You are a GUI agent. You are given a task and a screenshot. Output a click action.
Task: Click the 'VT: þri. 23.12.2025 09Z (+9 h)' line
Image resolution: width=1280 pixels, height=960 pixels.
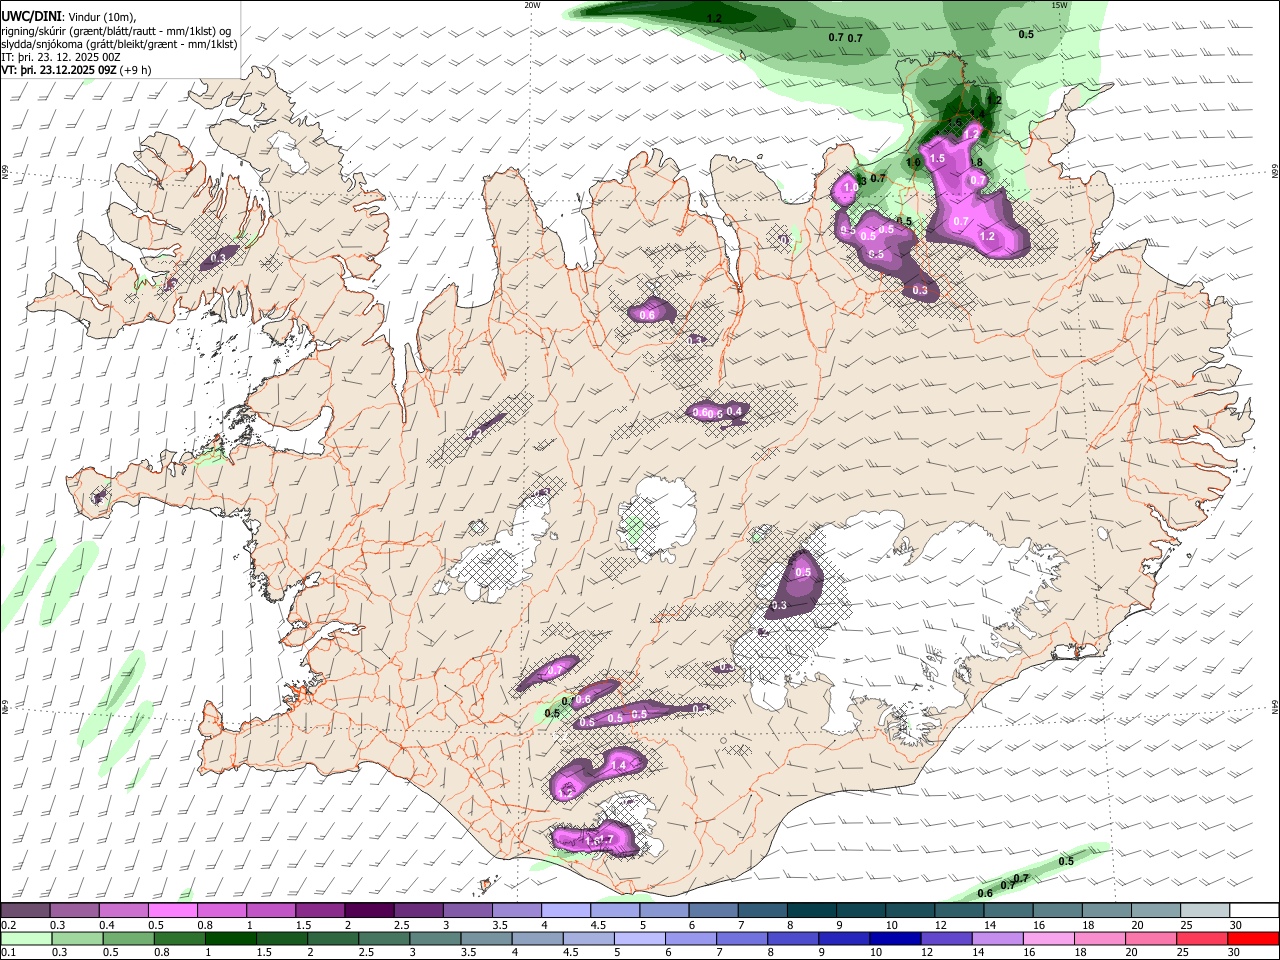(77, 69)
